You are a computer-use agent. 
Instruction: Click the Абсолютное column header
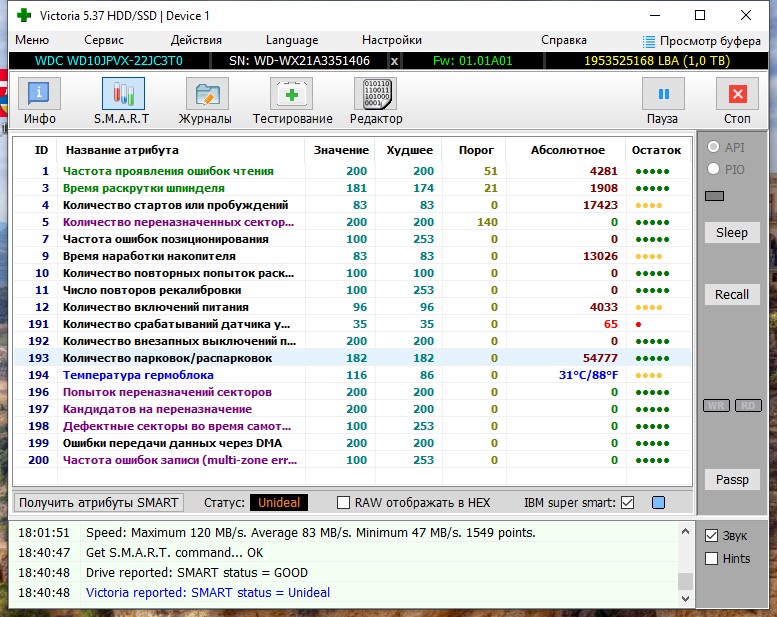[x=568, y=150]
